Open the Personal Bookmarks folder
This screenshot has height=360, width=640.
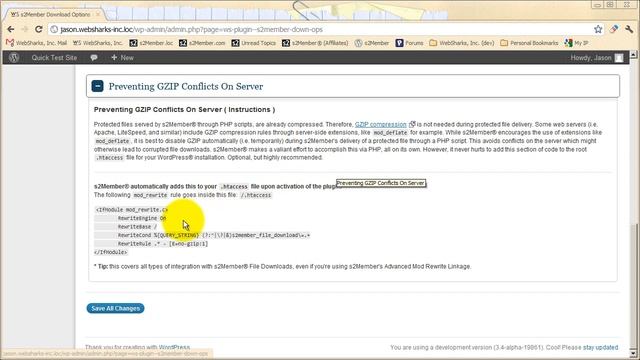tap(529, 43)
